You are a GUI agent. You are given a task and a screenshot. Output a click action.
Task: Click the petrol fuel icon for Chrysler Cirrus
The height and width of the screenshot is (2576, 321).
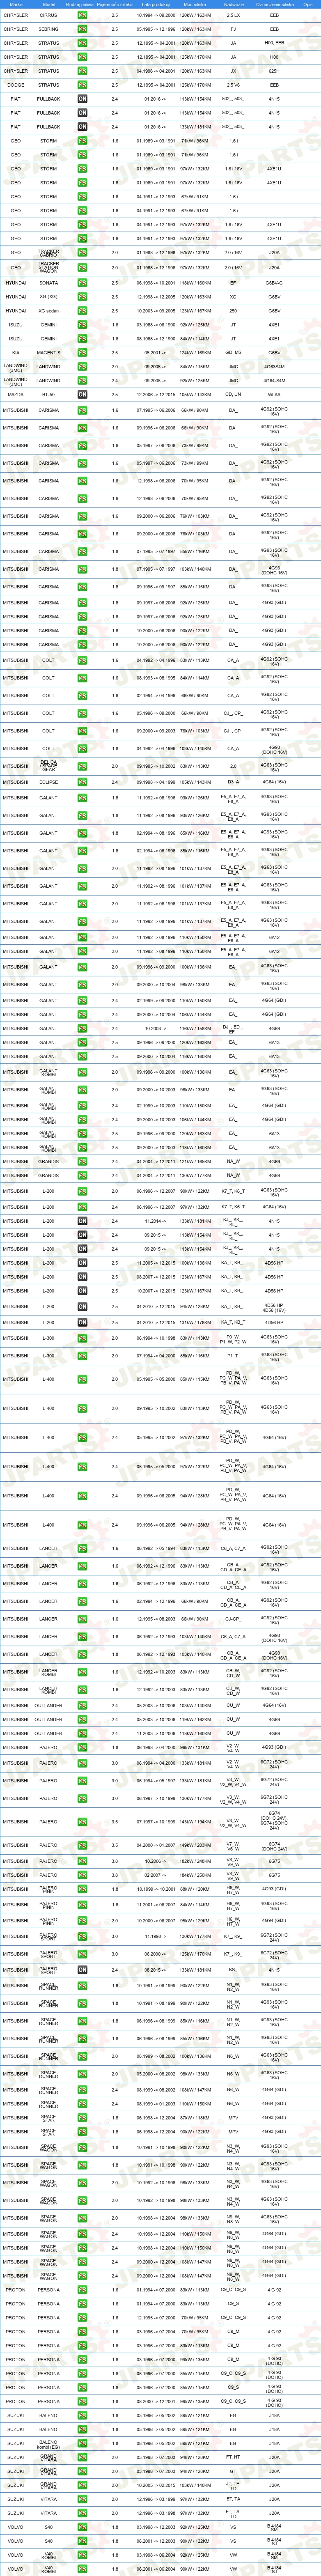(x=82, y=16)
